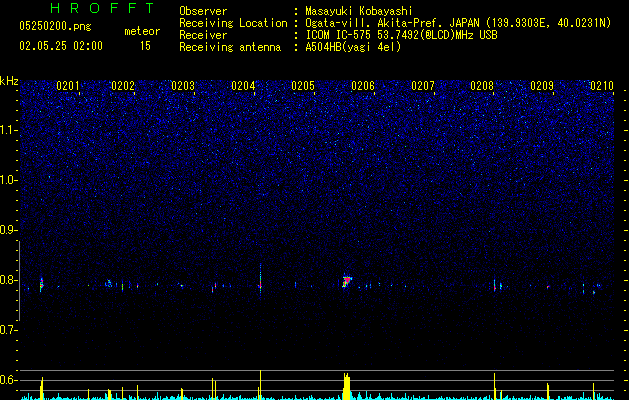Click the 0.9 kHz axis label
Screen dimensions: 629x400
click(x=8, y=230)
